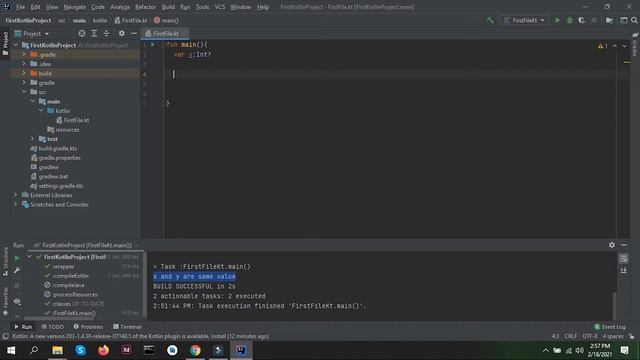This screenshot has width=640, height=360.
Task: Open the Navigate menu
Action: coord(75,7)
